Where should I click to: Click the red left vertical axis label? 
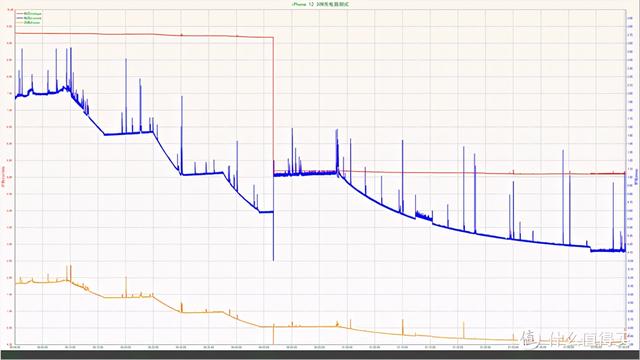coord(4,177)
